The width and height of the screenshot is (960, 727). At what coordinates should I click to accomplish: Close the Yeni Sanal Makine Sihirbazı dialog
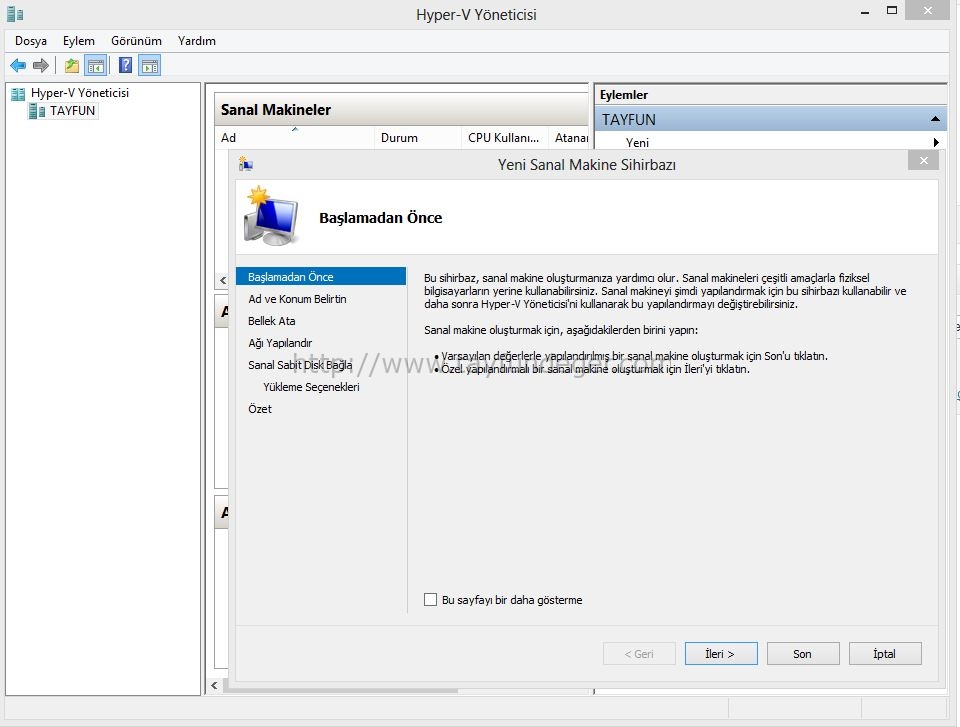(923, 160)
